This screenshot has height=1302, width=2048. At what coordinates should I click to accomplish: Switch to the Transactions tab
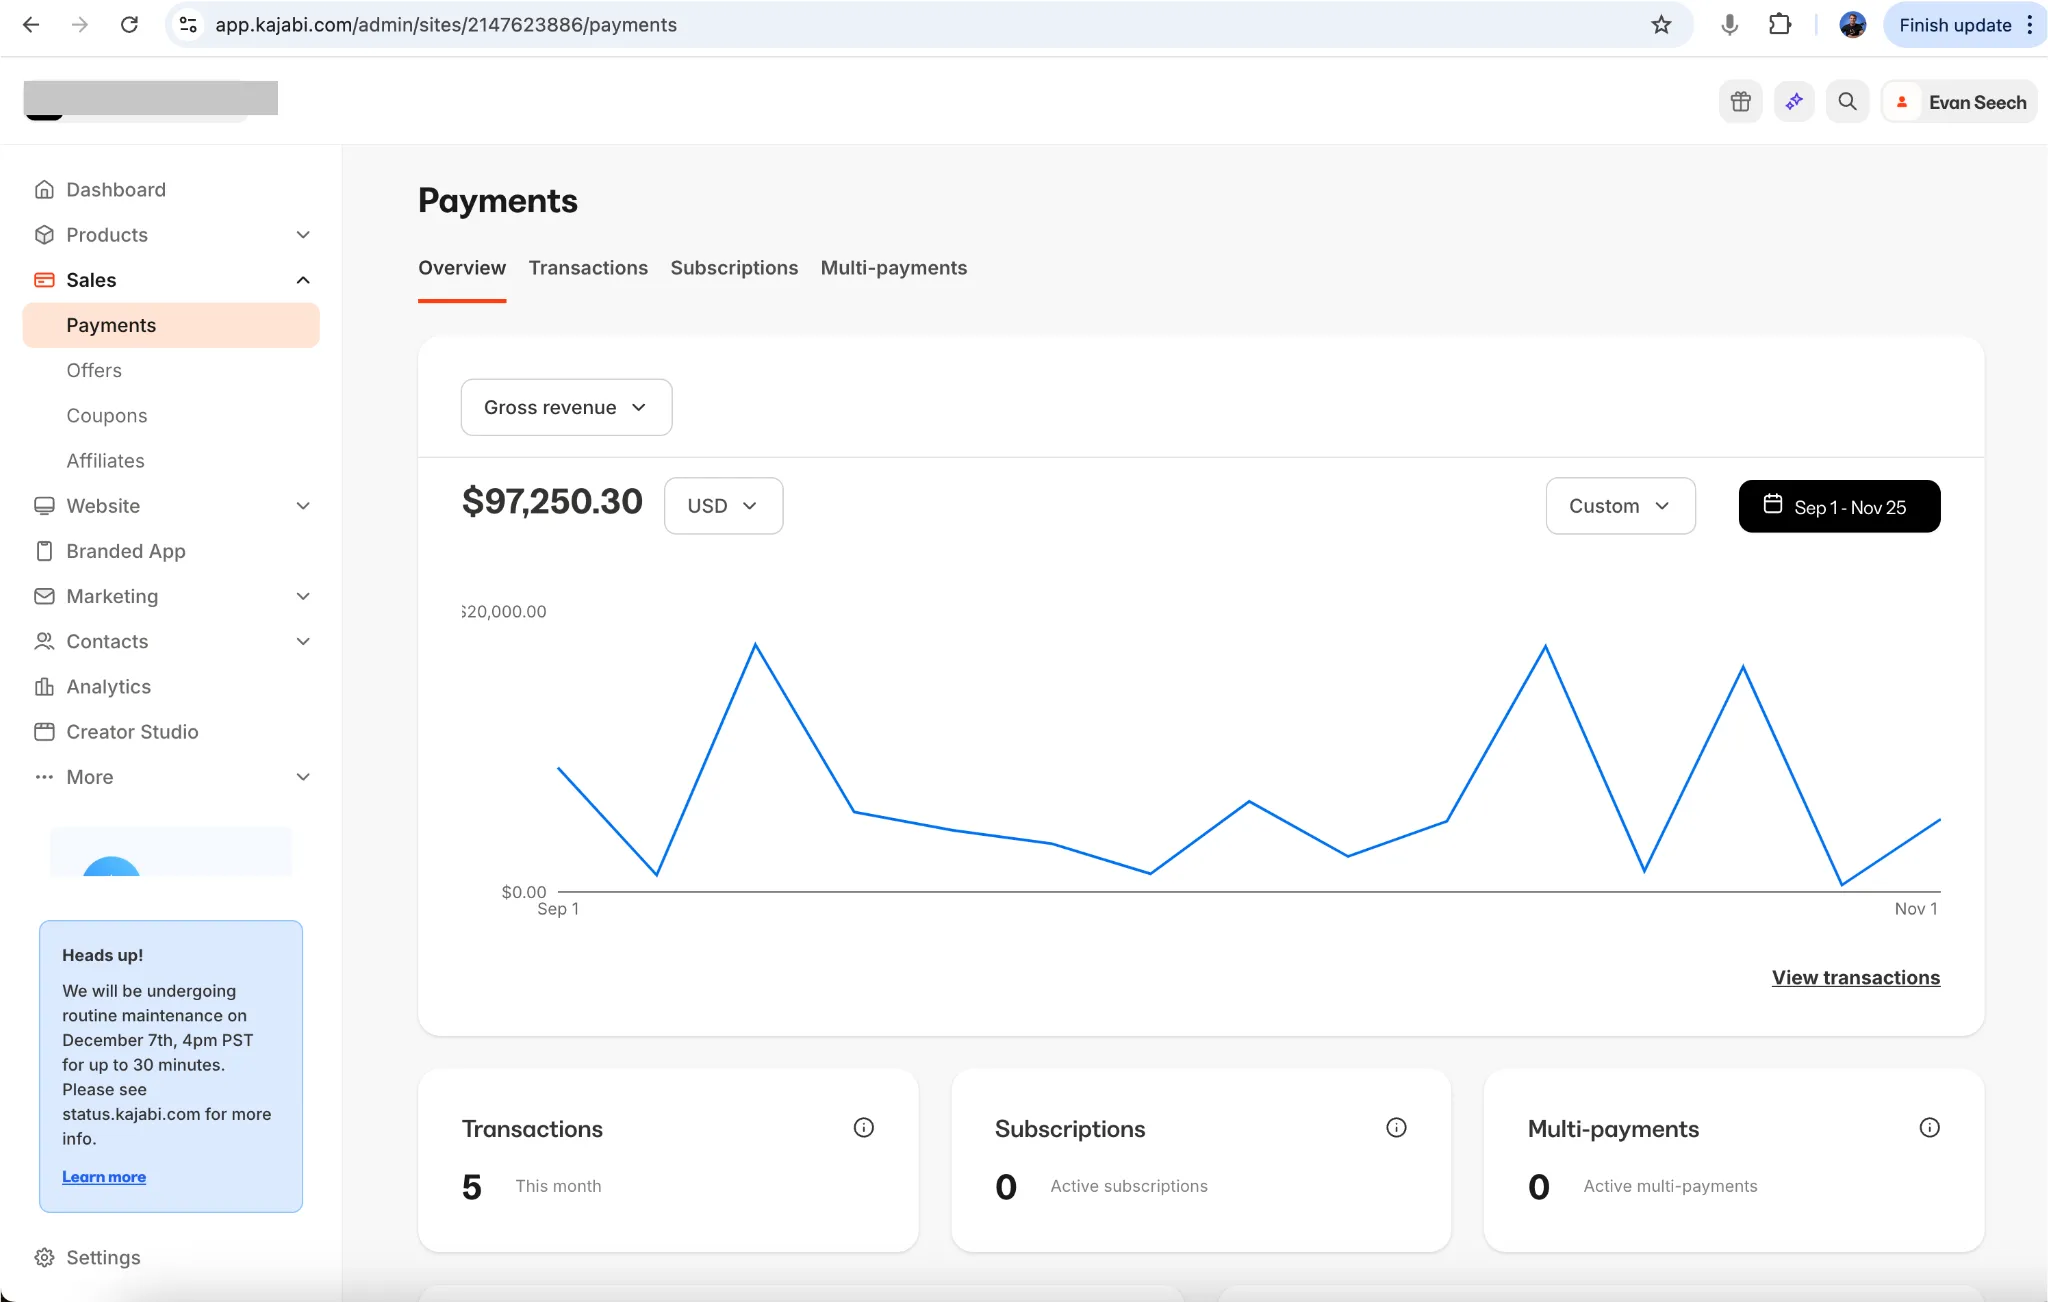(588, 268)
